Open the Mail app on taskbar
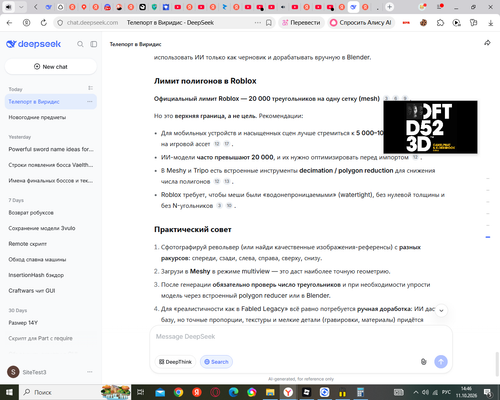The width and height of the screenshot is (500, 400). point(160,392)
